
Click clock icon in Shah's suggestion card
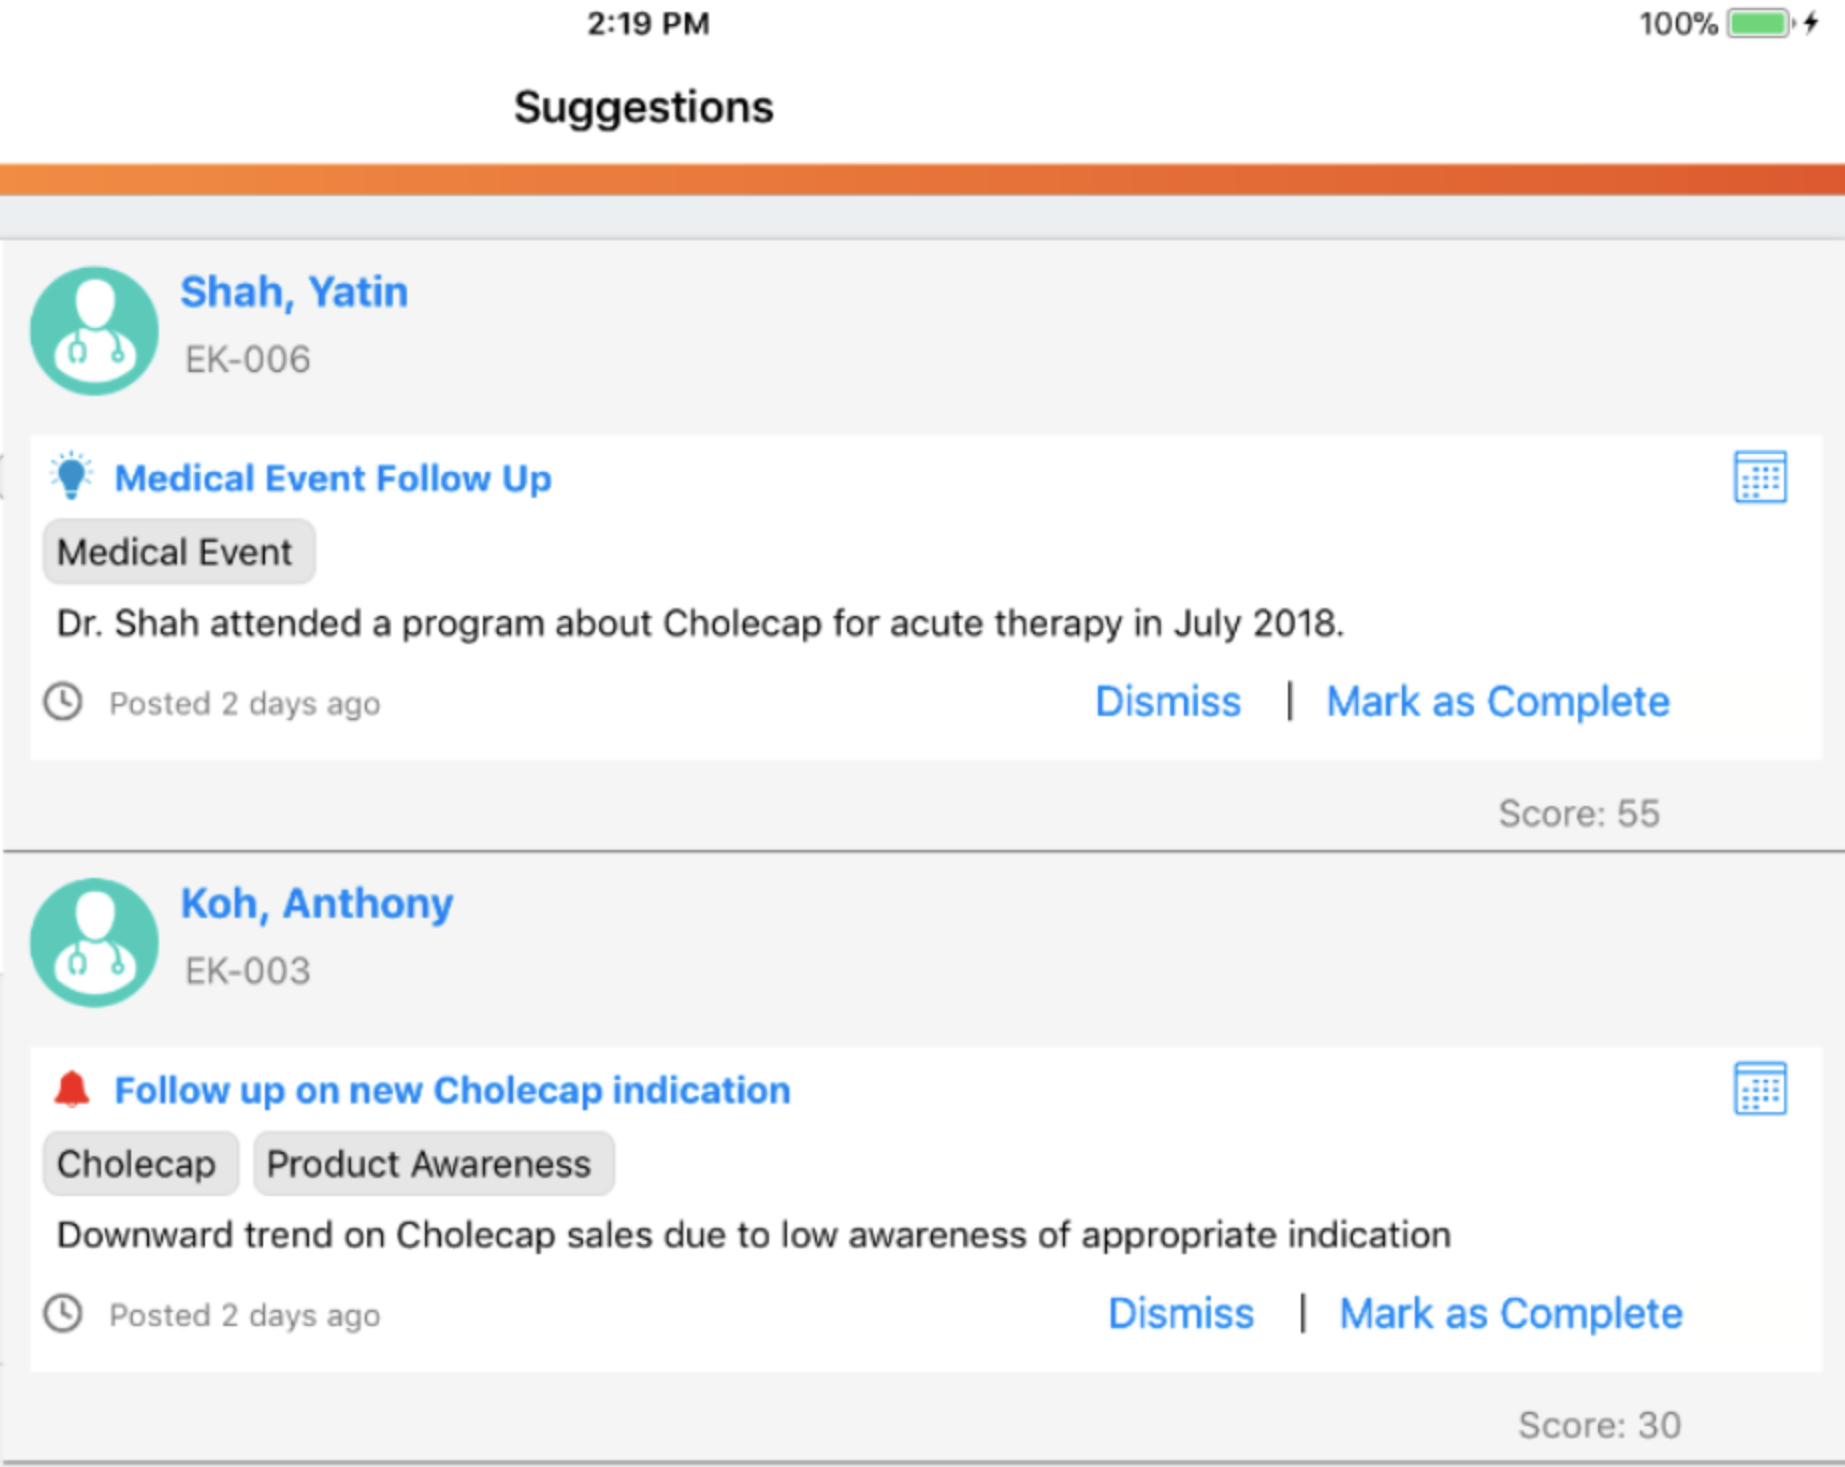pos(63,702)
